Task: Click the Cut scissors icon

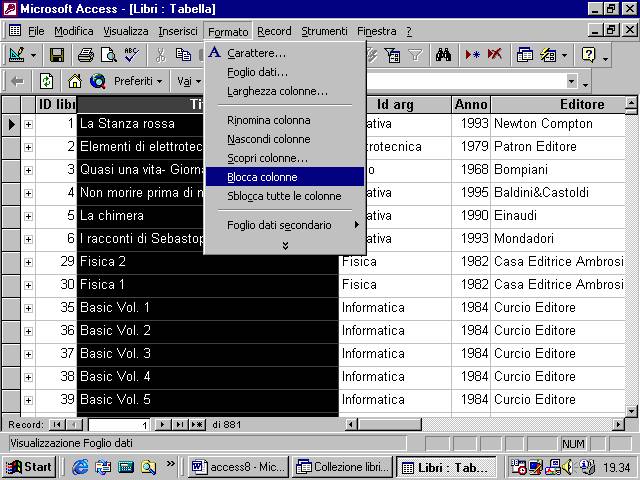Action: pyautogui.click(x=160, y=55)
